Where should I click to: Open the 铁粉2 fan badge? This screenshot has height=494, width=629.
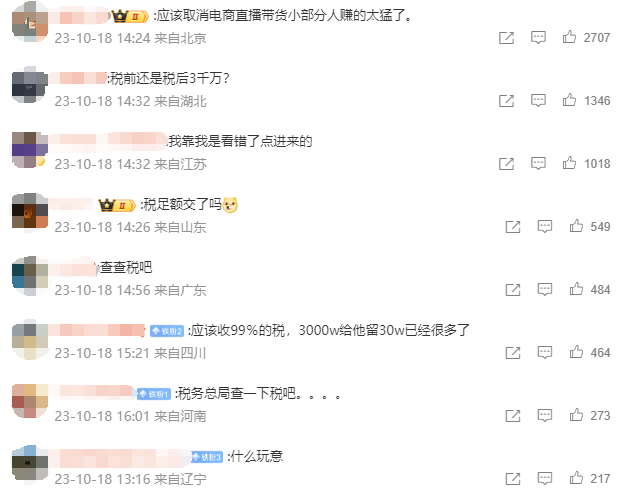tap(167, 331)
